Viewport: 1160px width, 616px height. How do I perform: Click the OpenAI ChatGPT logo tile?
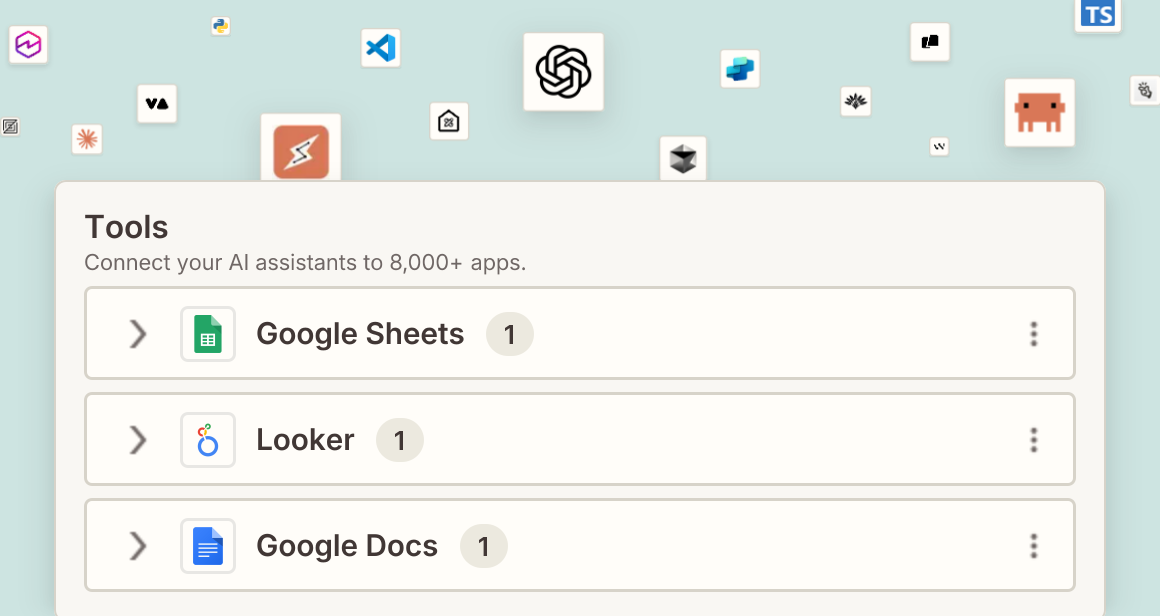[564, 72]
